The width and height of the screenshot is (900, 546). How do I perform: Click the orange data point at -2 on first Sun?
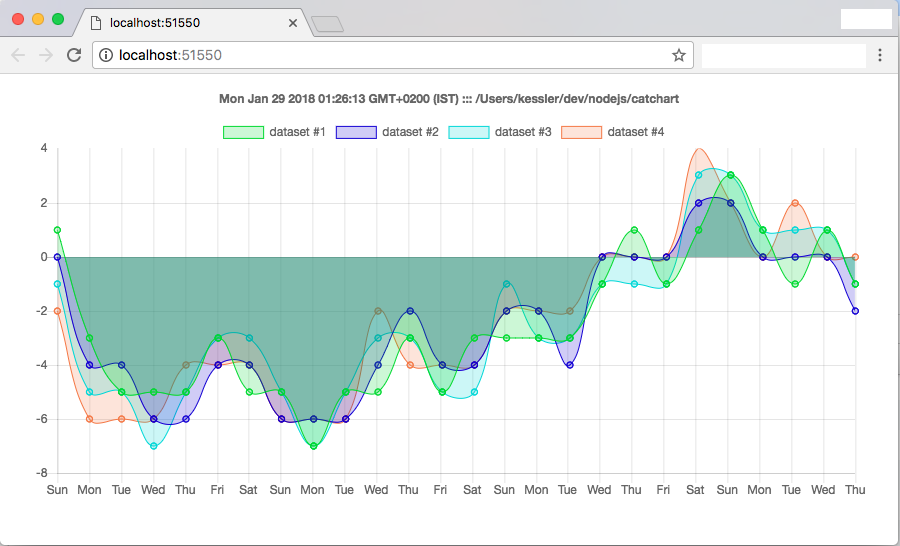click(x=57, y=311)
